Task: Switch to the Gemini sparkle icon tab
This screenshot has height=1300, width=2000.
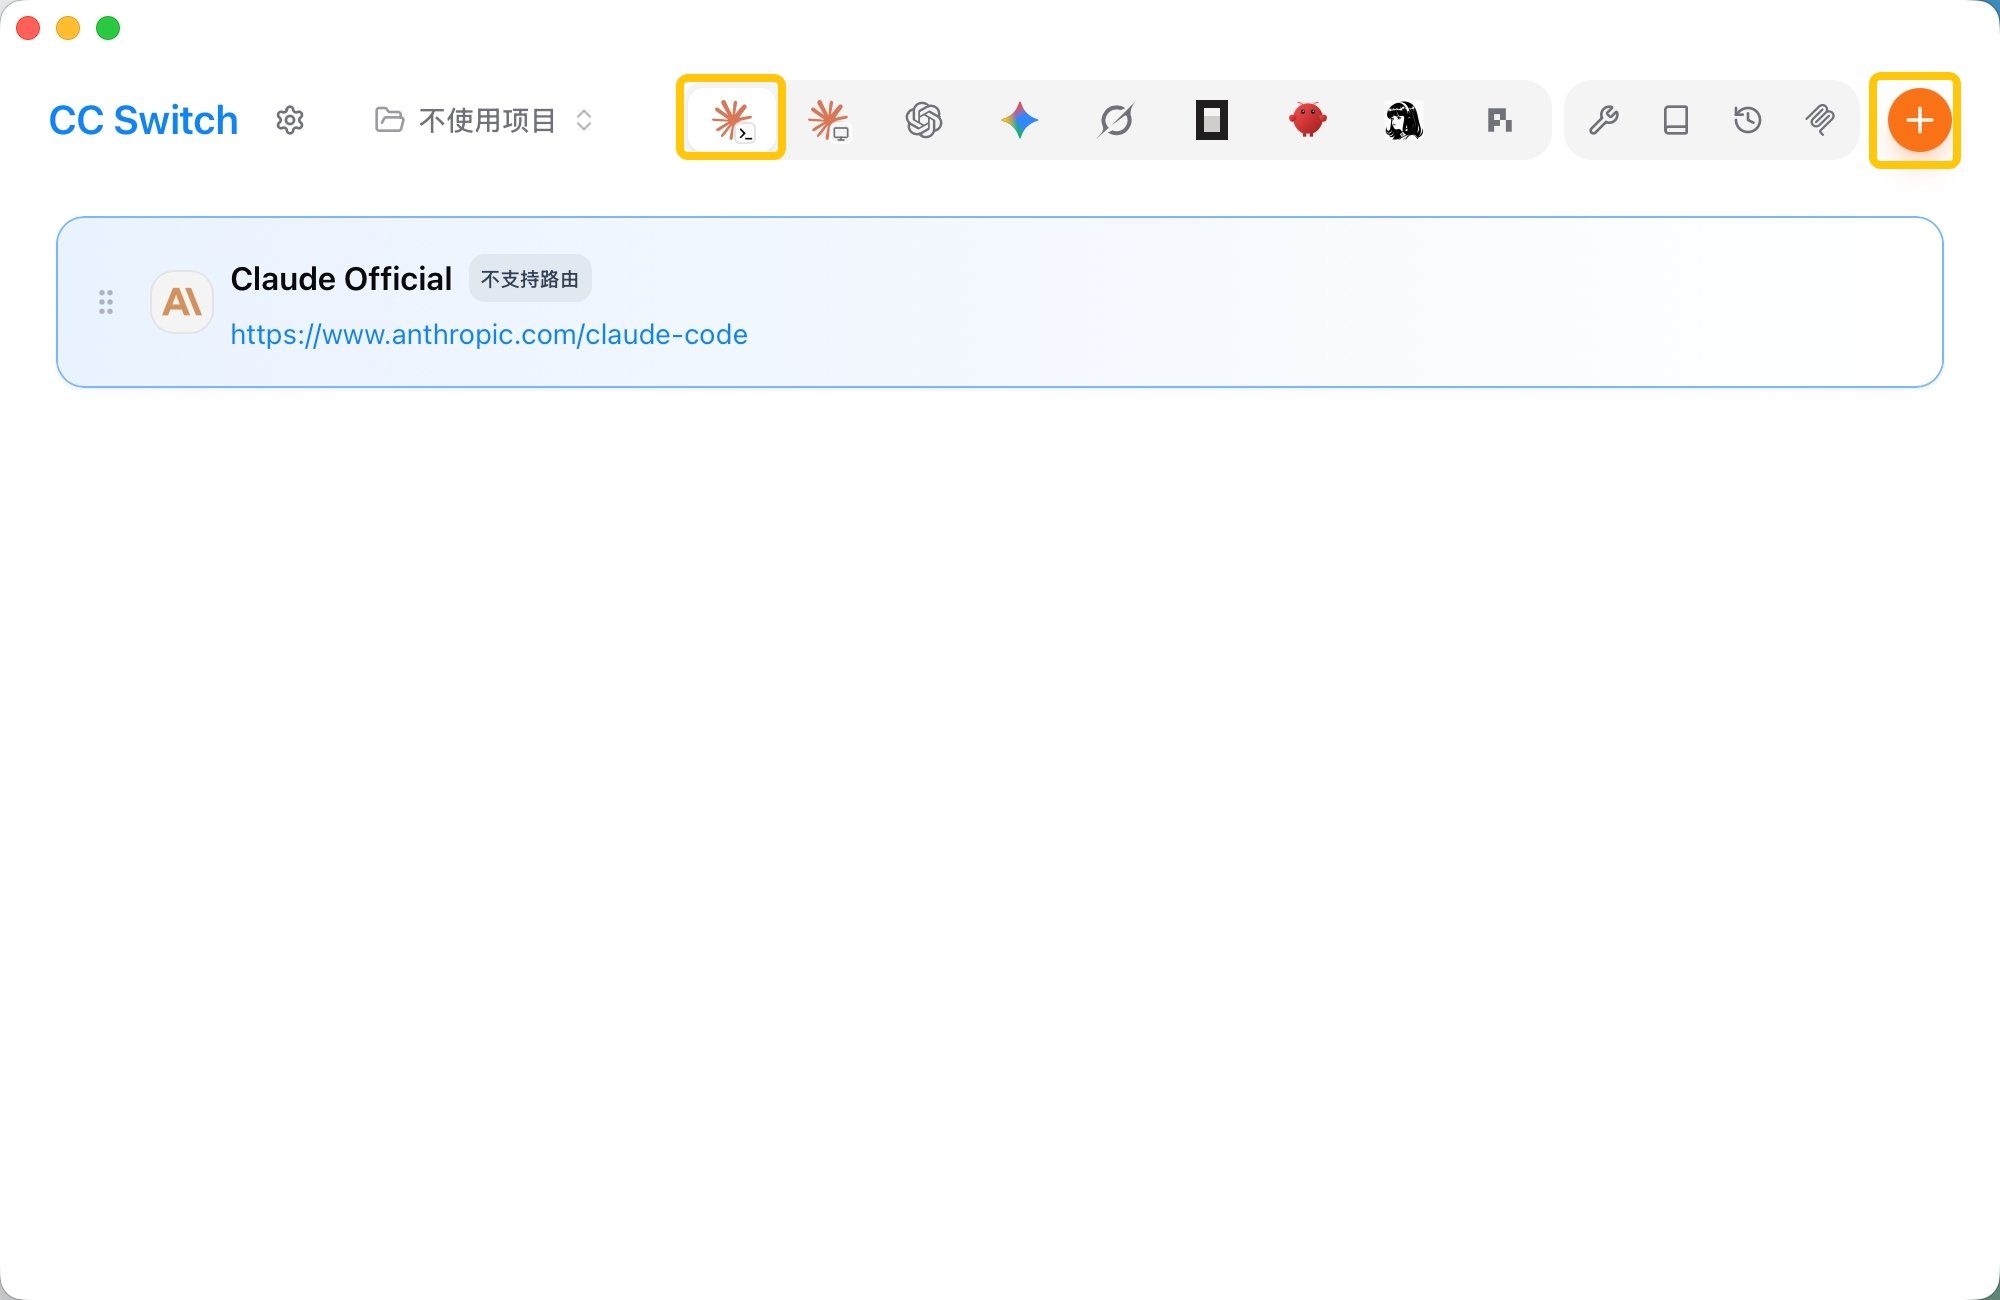Action: click(1020, 120)
